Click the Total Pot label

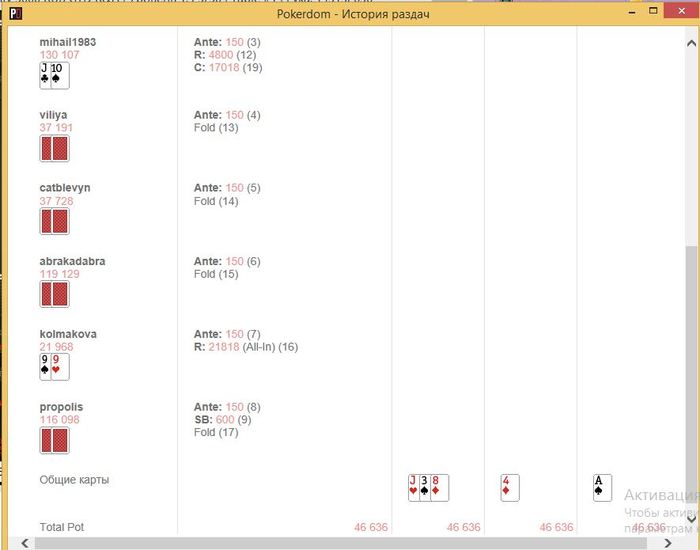(x=62, y=527)
